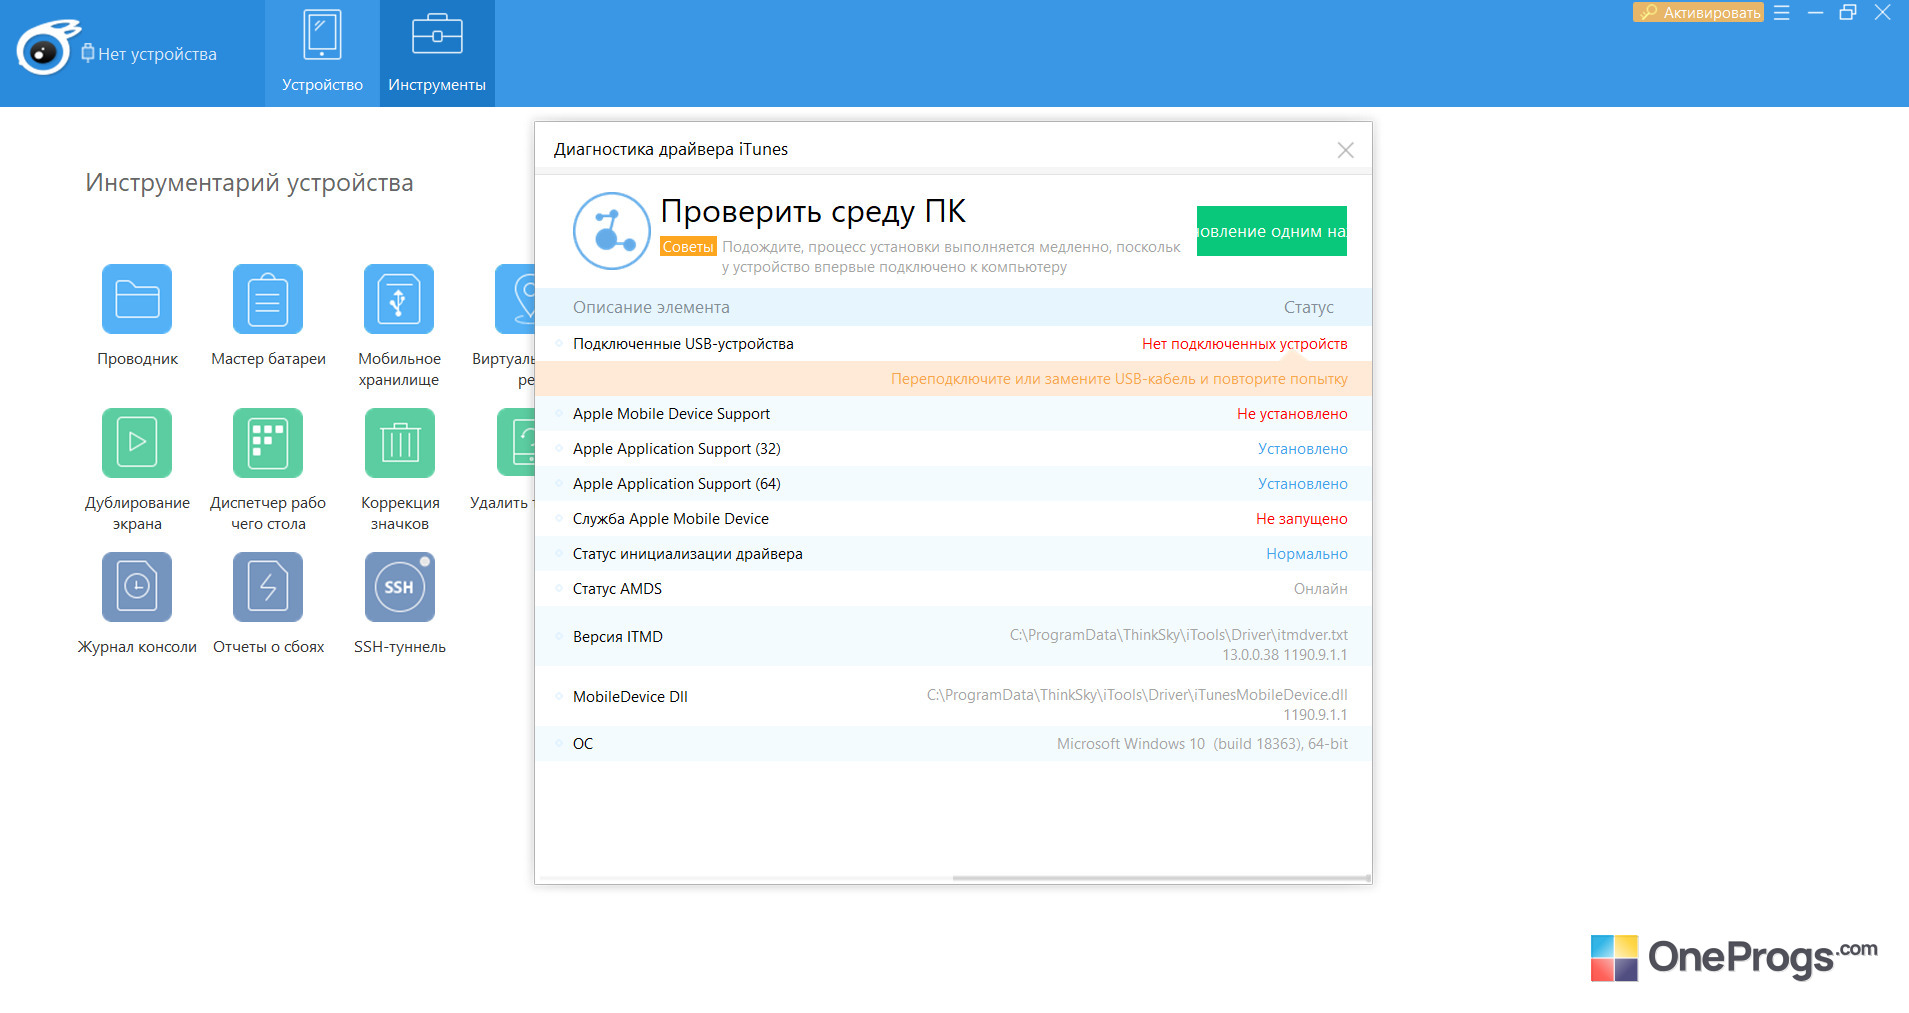Viewport: 1909px width, 1013px height.
Task: Click the Microsoft Windows 10 build value
Action: point(1202,744)
